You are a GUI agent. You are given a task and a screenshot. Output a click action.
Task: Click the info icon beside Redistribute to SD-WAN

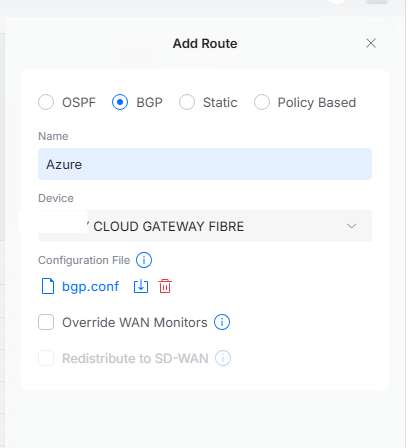tap(223, 358)
